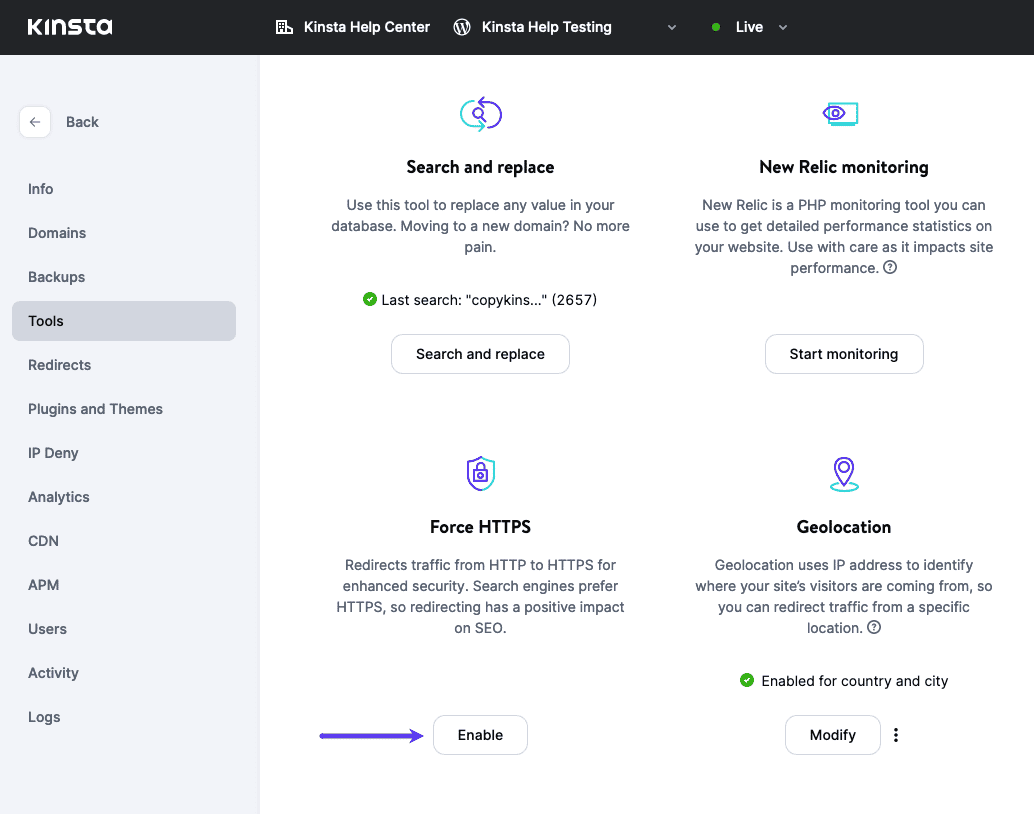Click the Start monitoring button
This screenshot has height=814, width=1034.
click(x=843, y=353)
